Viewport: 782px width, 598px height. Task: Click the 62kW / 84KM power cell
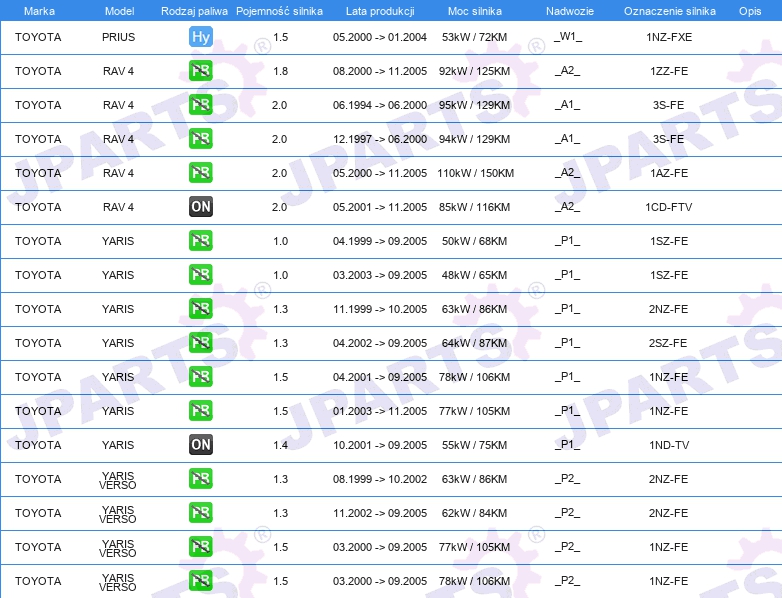pos(474,513)
